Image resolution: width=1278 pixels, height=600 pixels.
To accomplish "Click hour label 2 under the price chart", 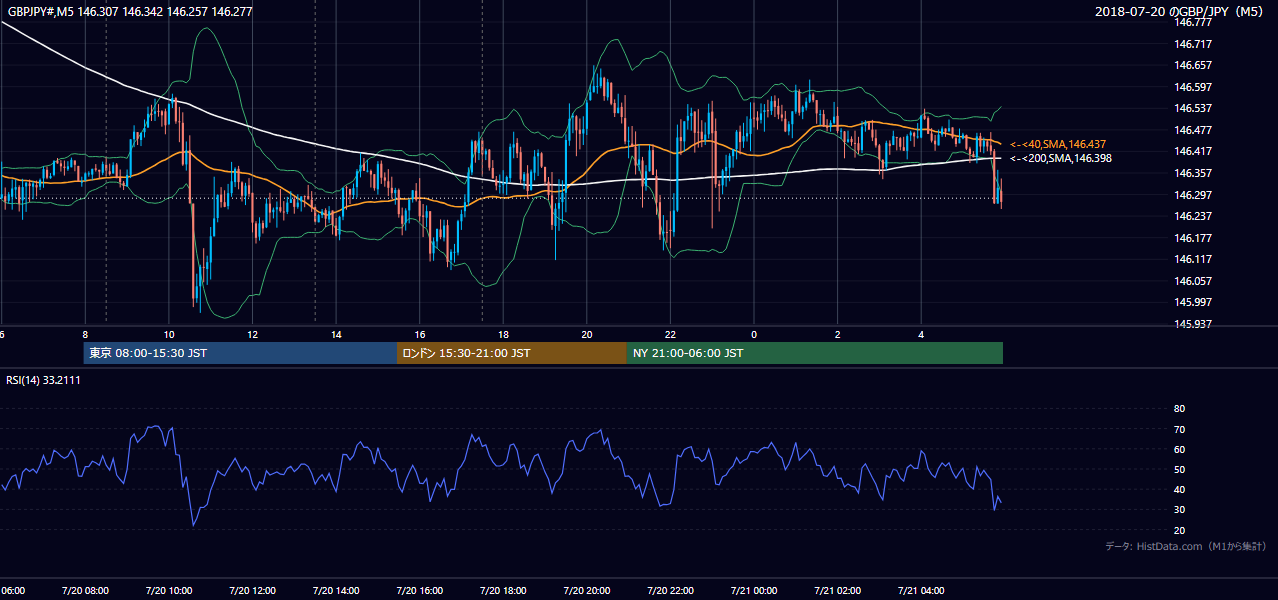I will pos(838,335).
